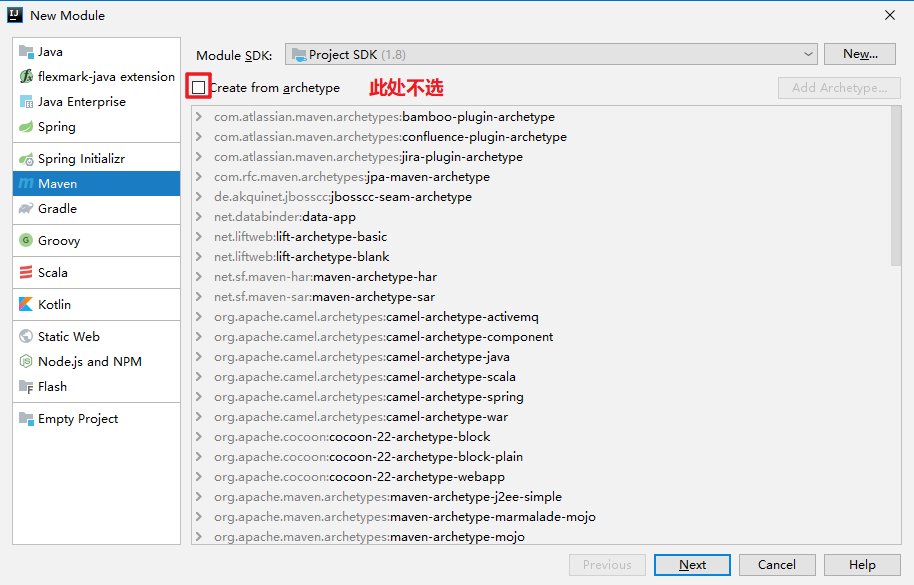914x585 pixels.
Task: Select the Spring leaf icon
Action: point(26,126)
